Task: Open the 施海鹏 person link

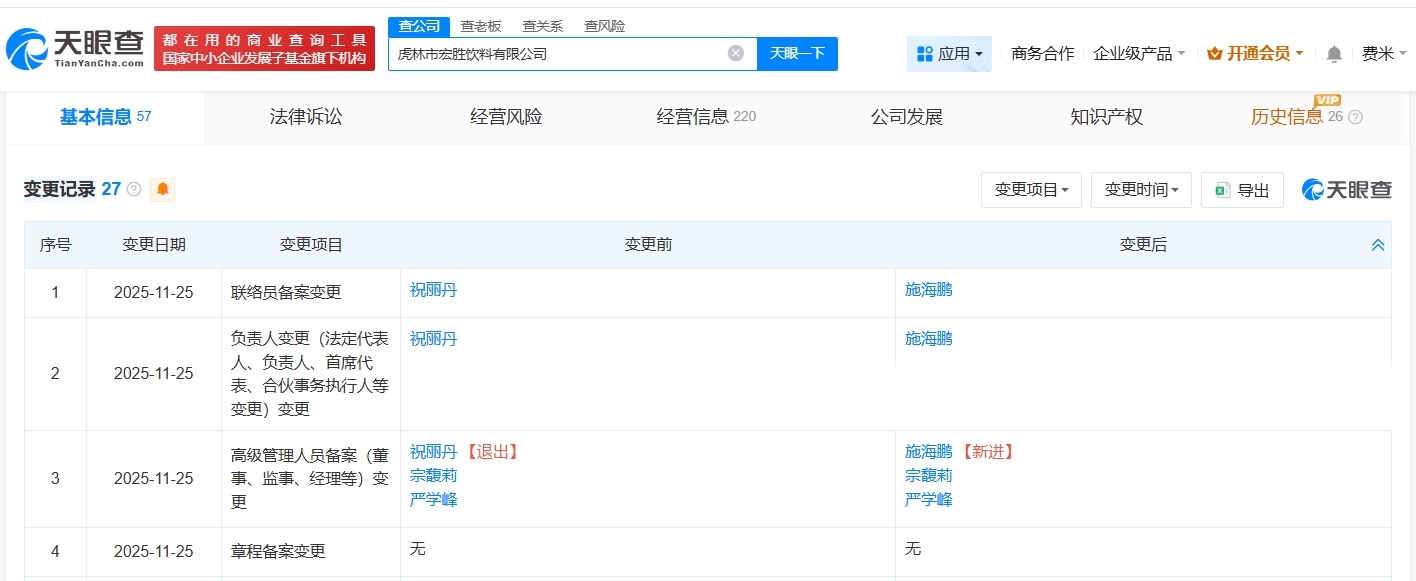Action: coord(927,289)
